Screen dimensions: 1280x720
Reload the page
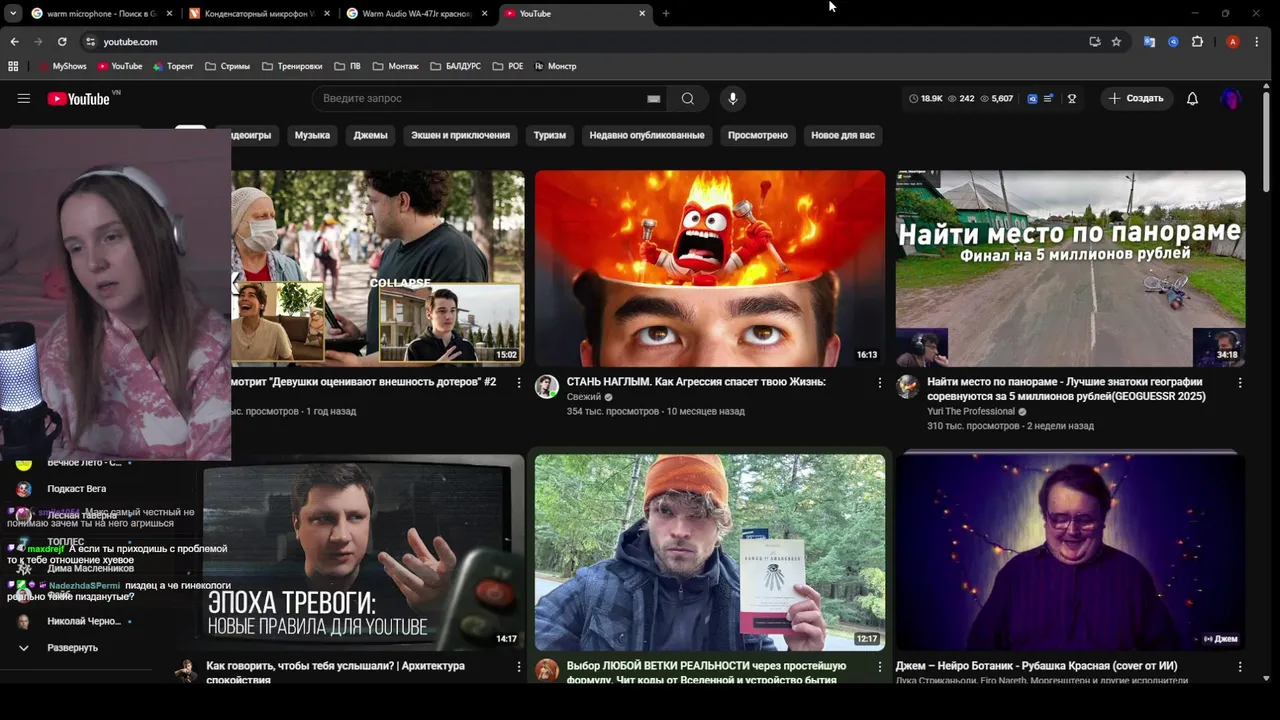[62, 42]
